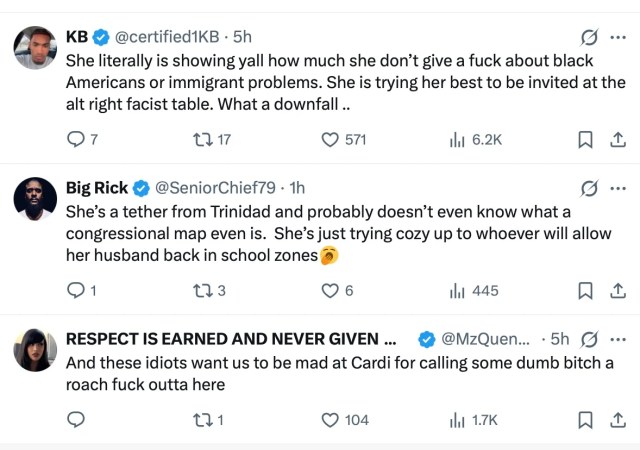Open Big Rick's profile avatar
Screen dimensions: 640x450
click(35, 198)
